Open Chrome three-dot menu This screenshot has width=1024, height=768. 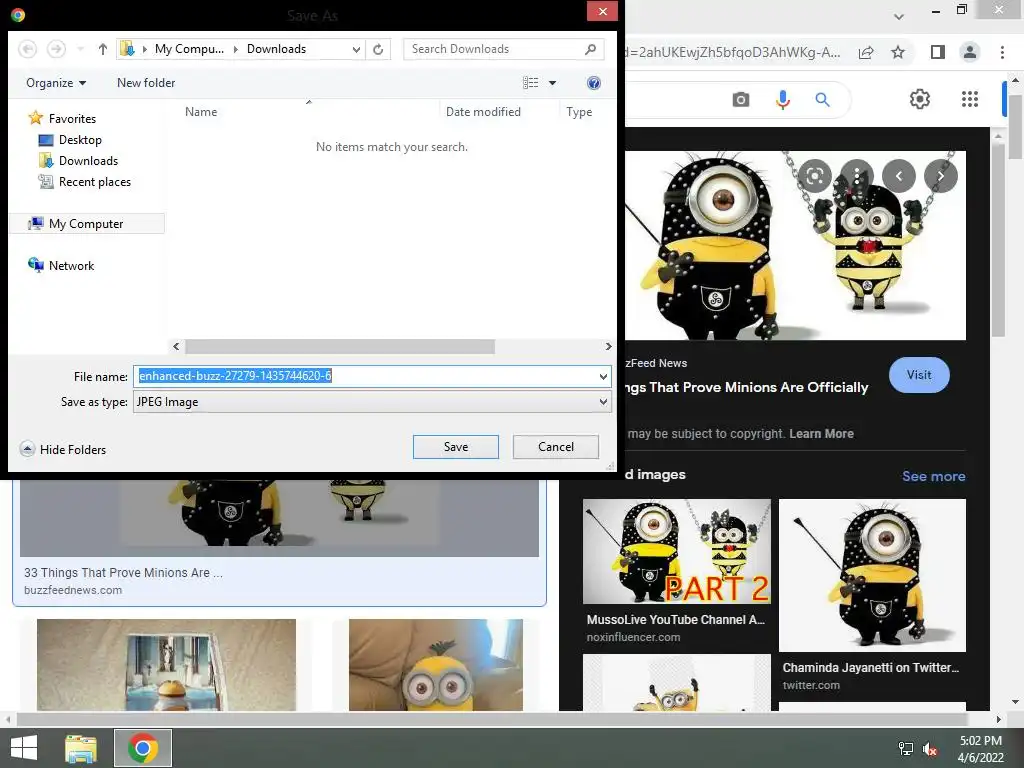click(1002, 52)
